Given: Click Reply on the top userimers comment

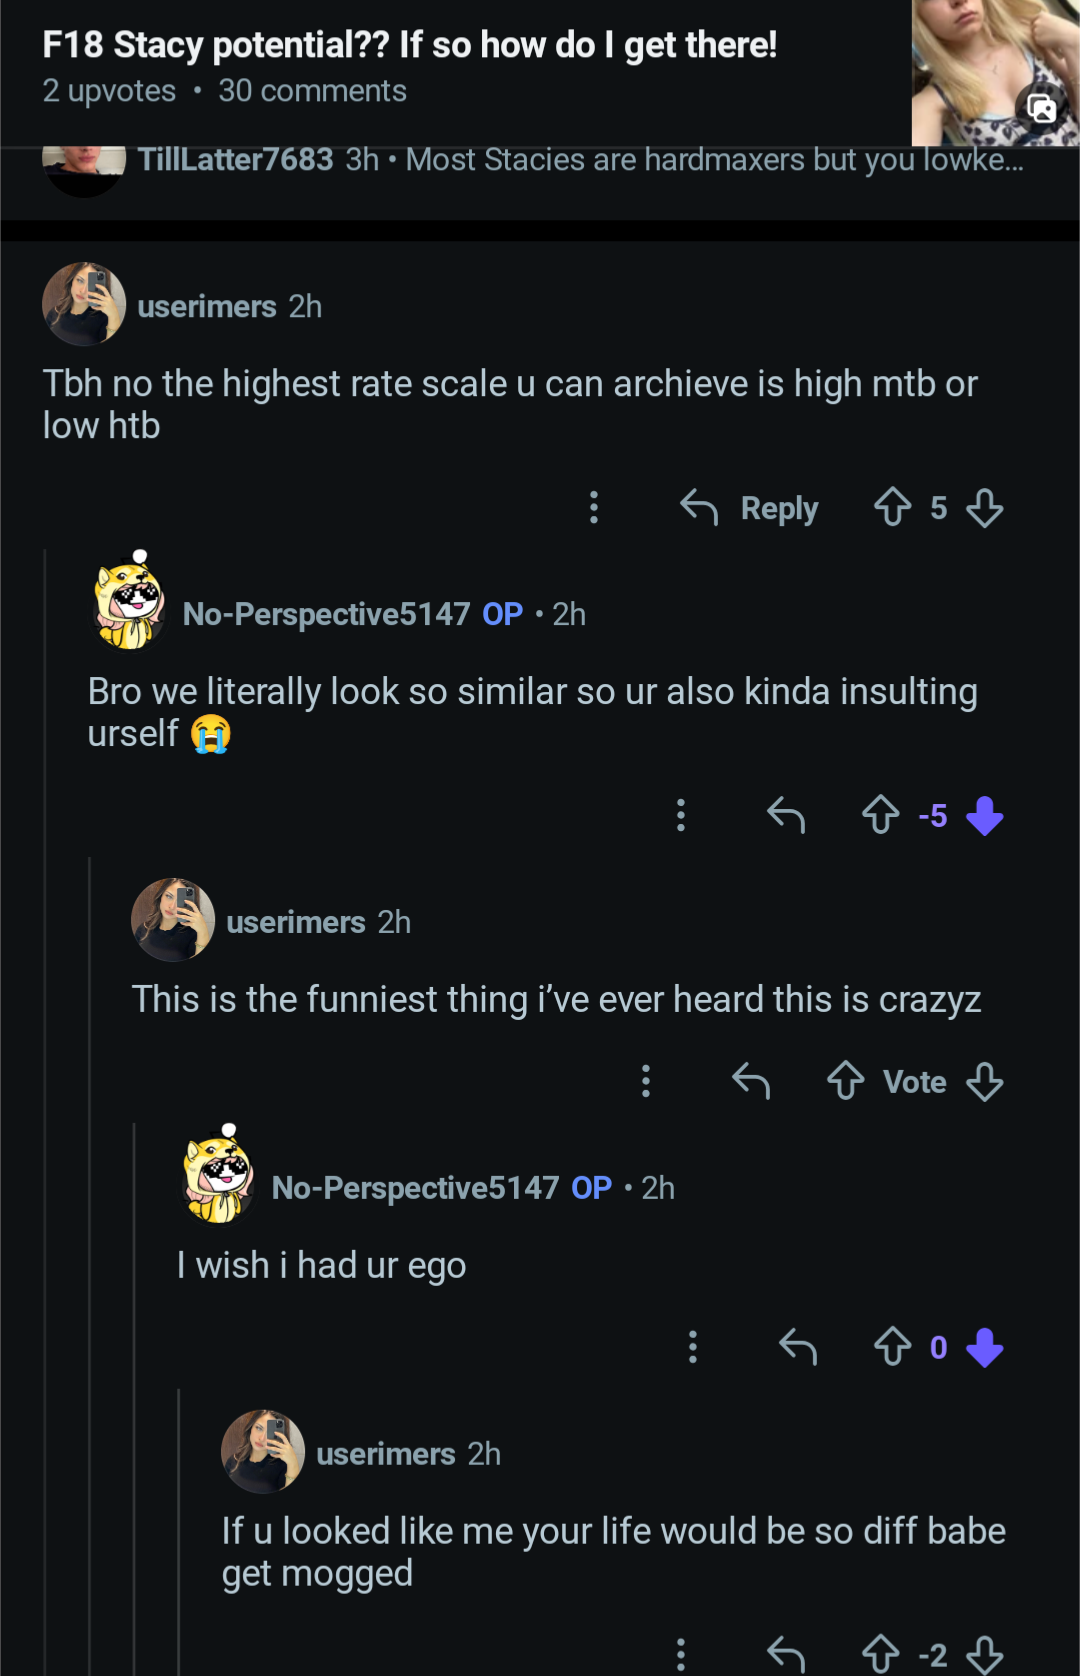Looking at the screenshot, I should click(751, 508).
